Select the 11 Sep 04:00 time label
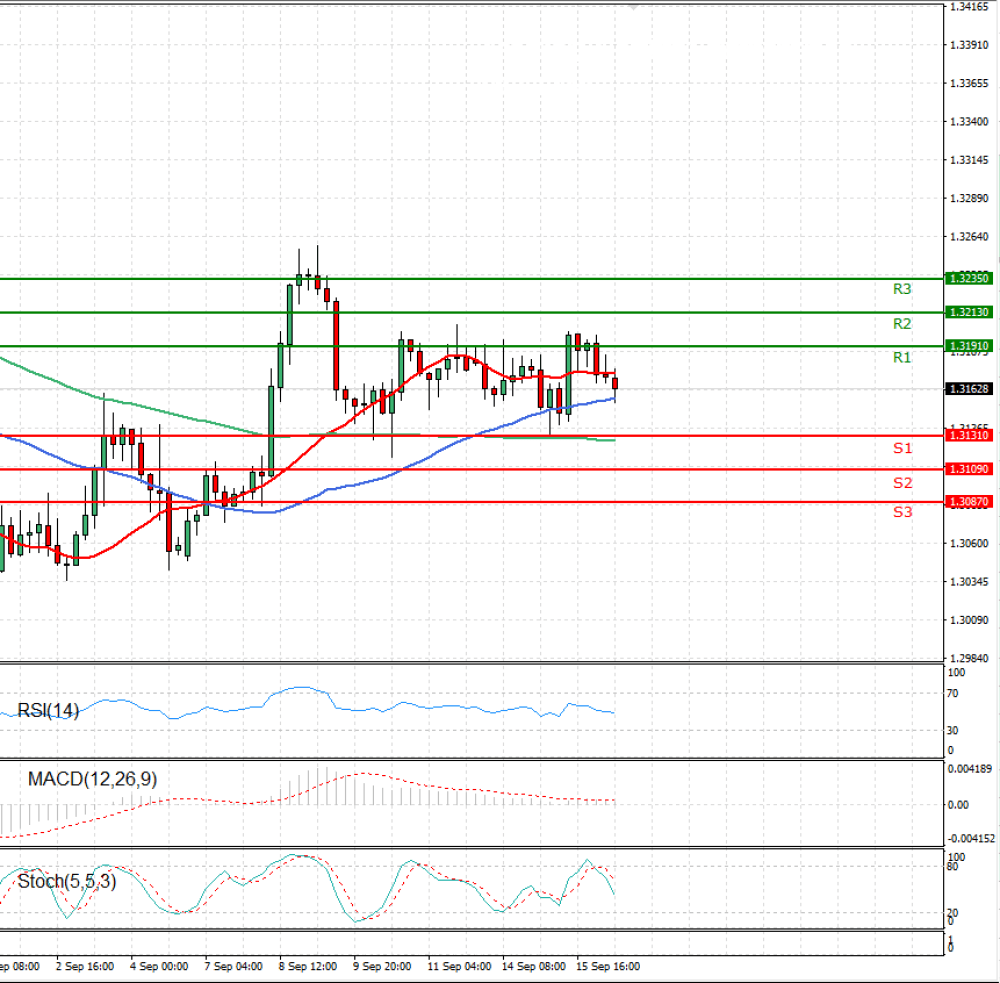 point(459,966)
